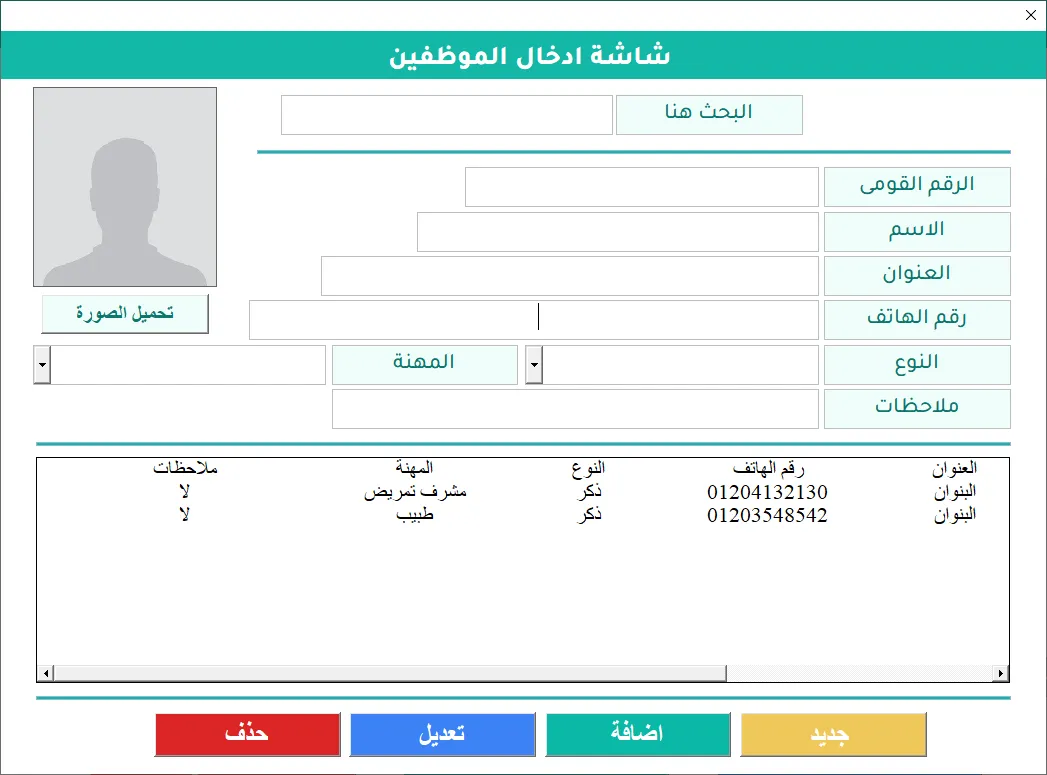Click the list scroll right arrow

point(1000,673)
